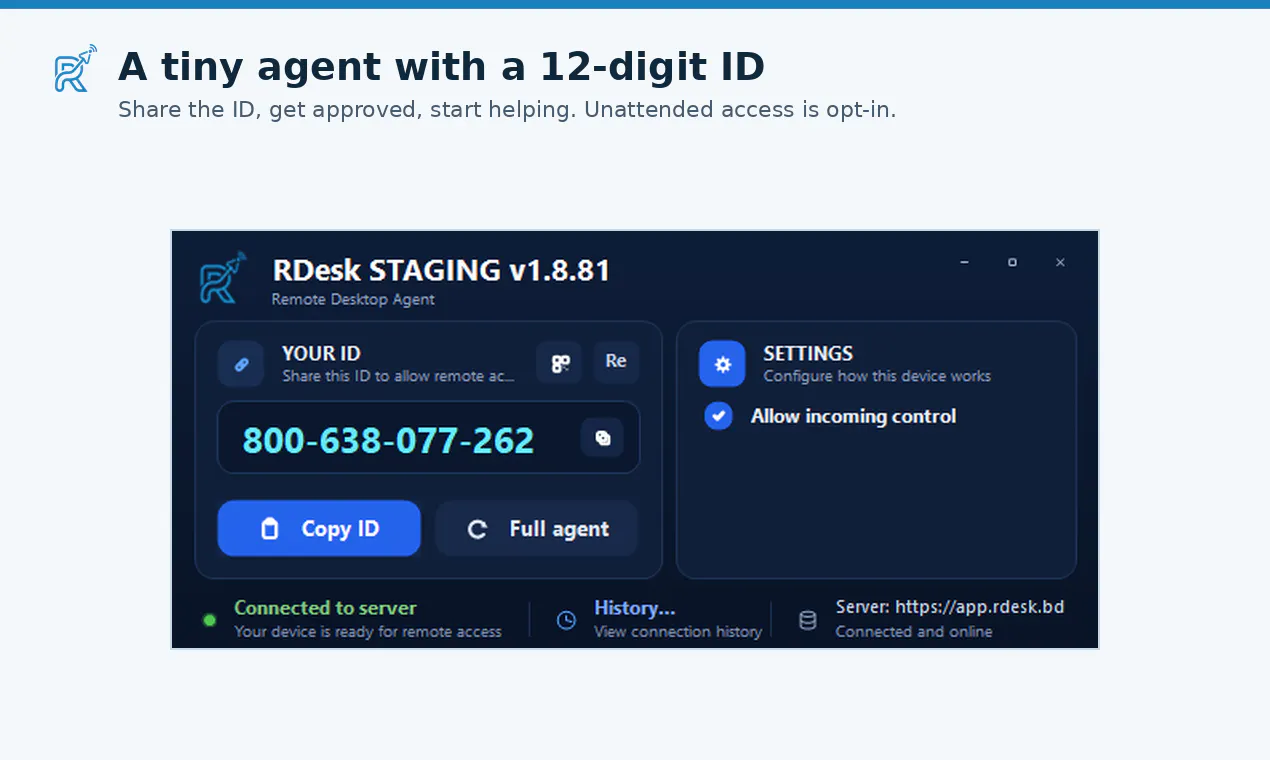The image size is (1270, 760).
Task: Click the link icon beside YOUR ID
Action: pos(241,364)
